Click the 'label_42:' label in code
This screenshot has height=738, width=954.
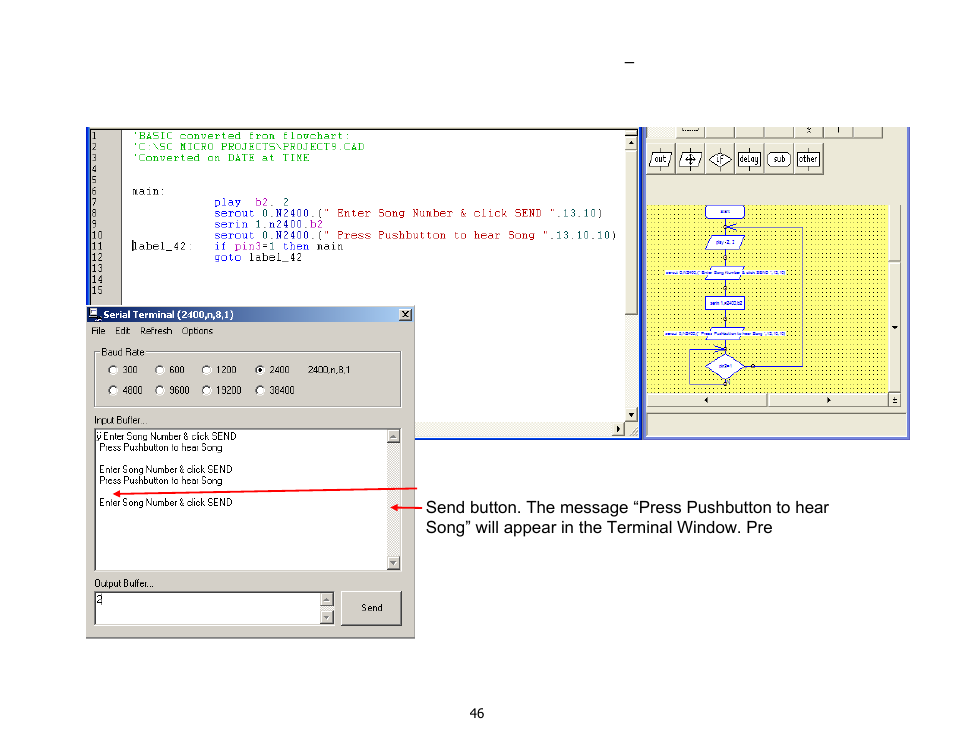(162, 246)
